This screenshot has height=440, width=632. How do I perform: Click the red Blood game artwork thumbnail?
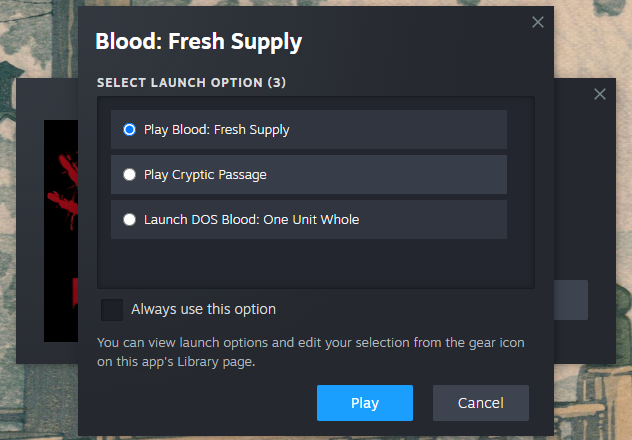point(60,230)
